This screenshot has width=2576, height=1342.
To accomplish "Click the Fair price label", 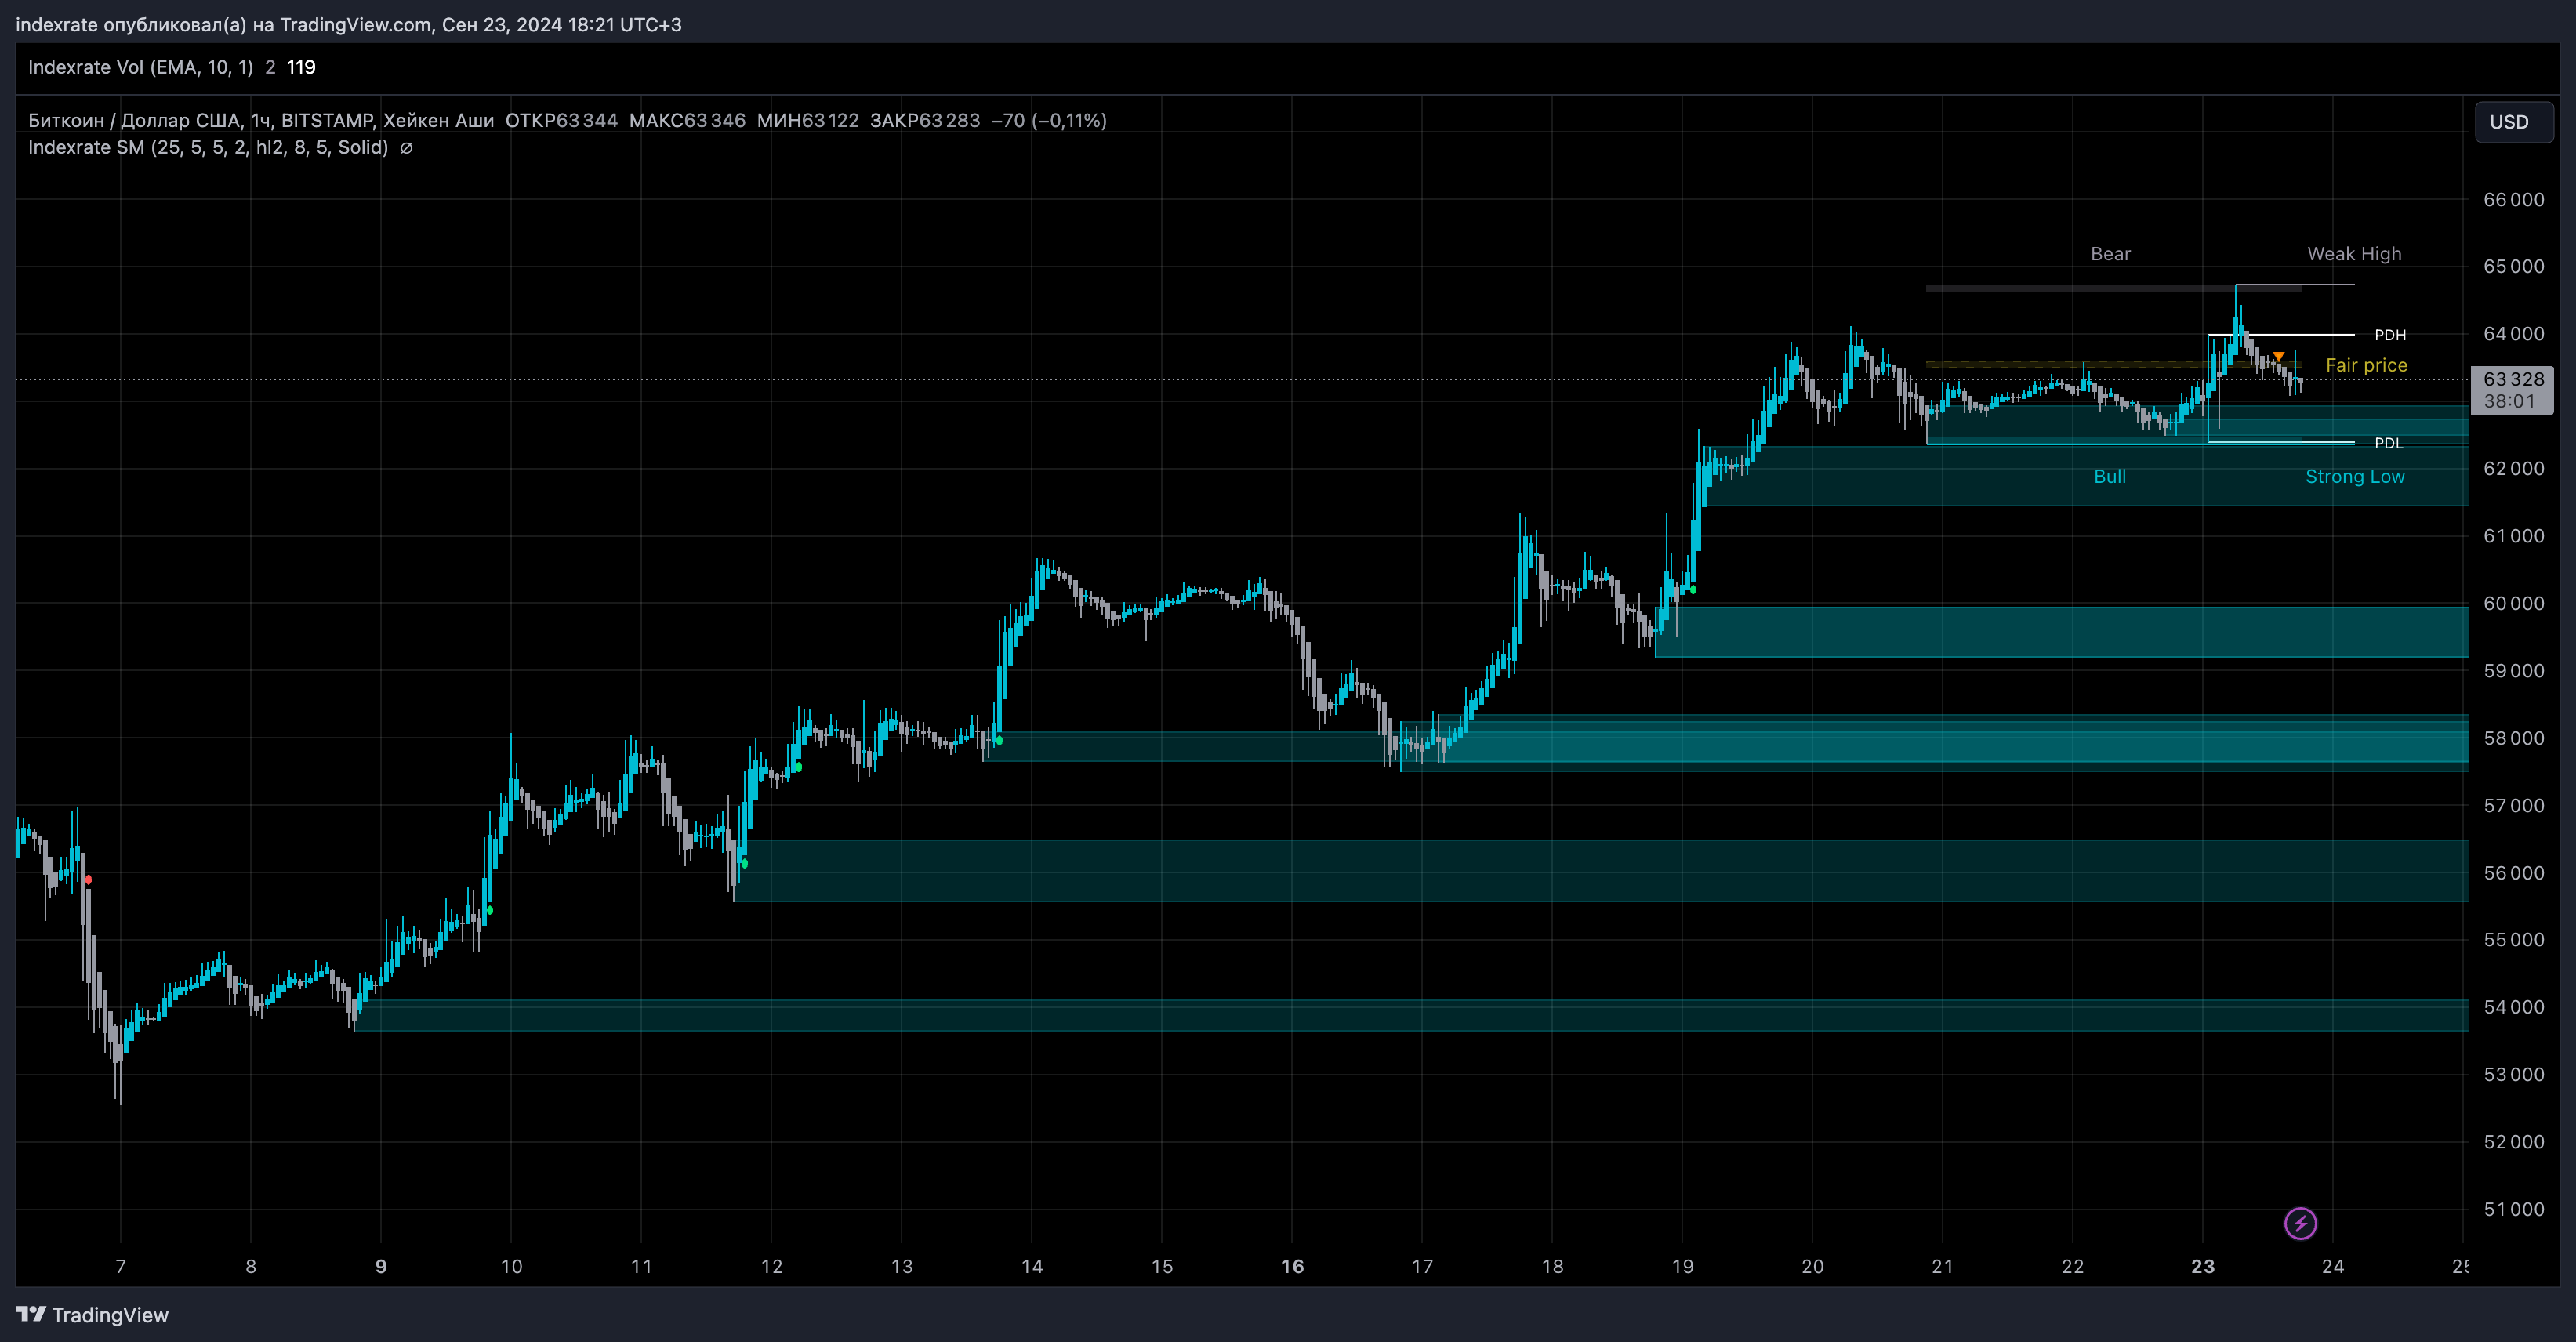I will click(2366, 365).
